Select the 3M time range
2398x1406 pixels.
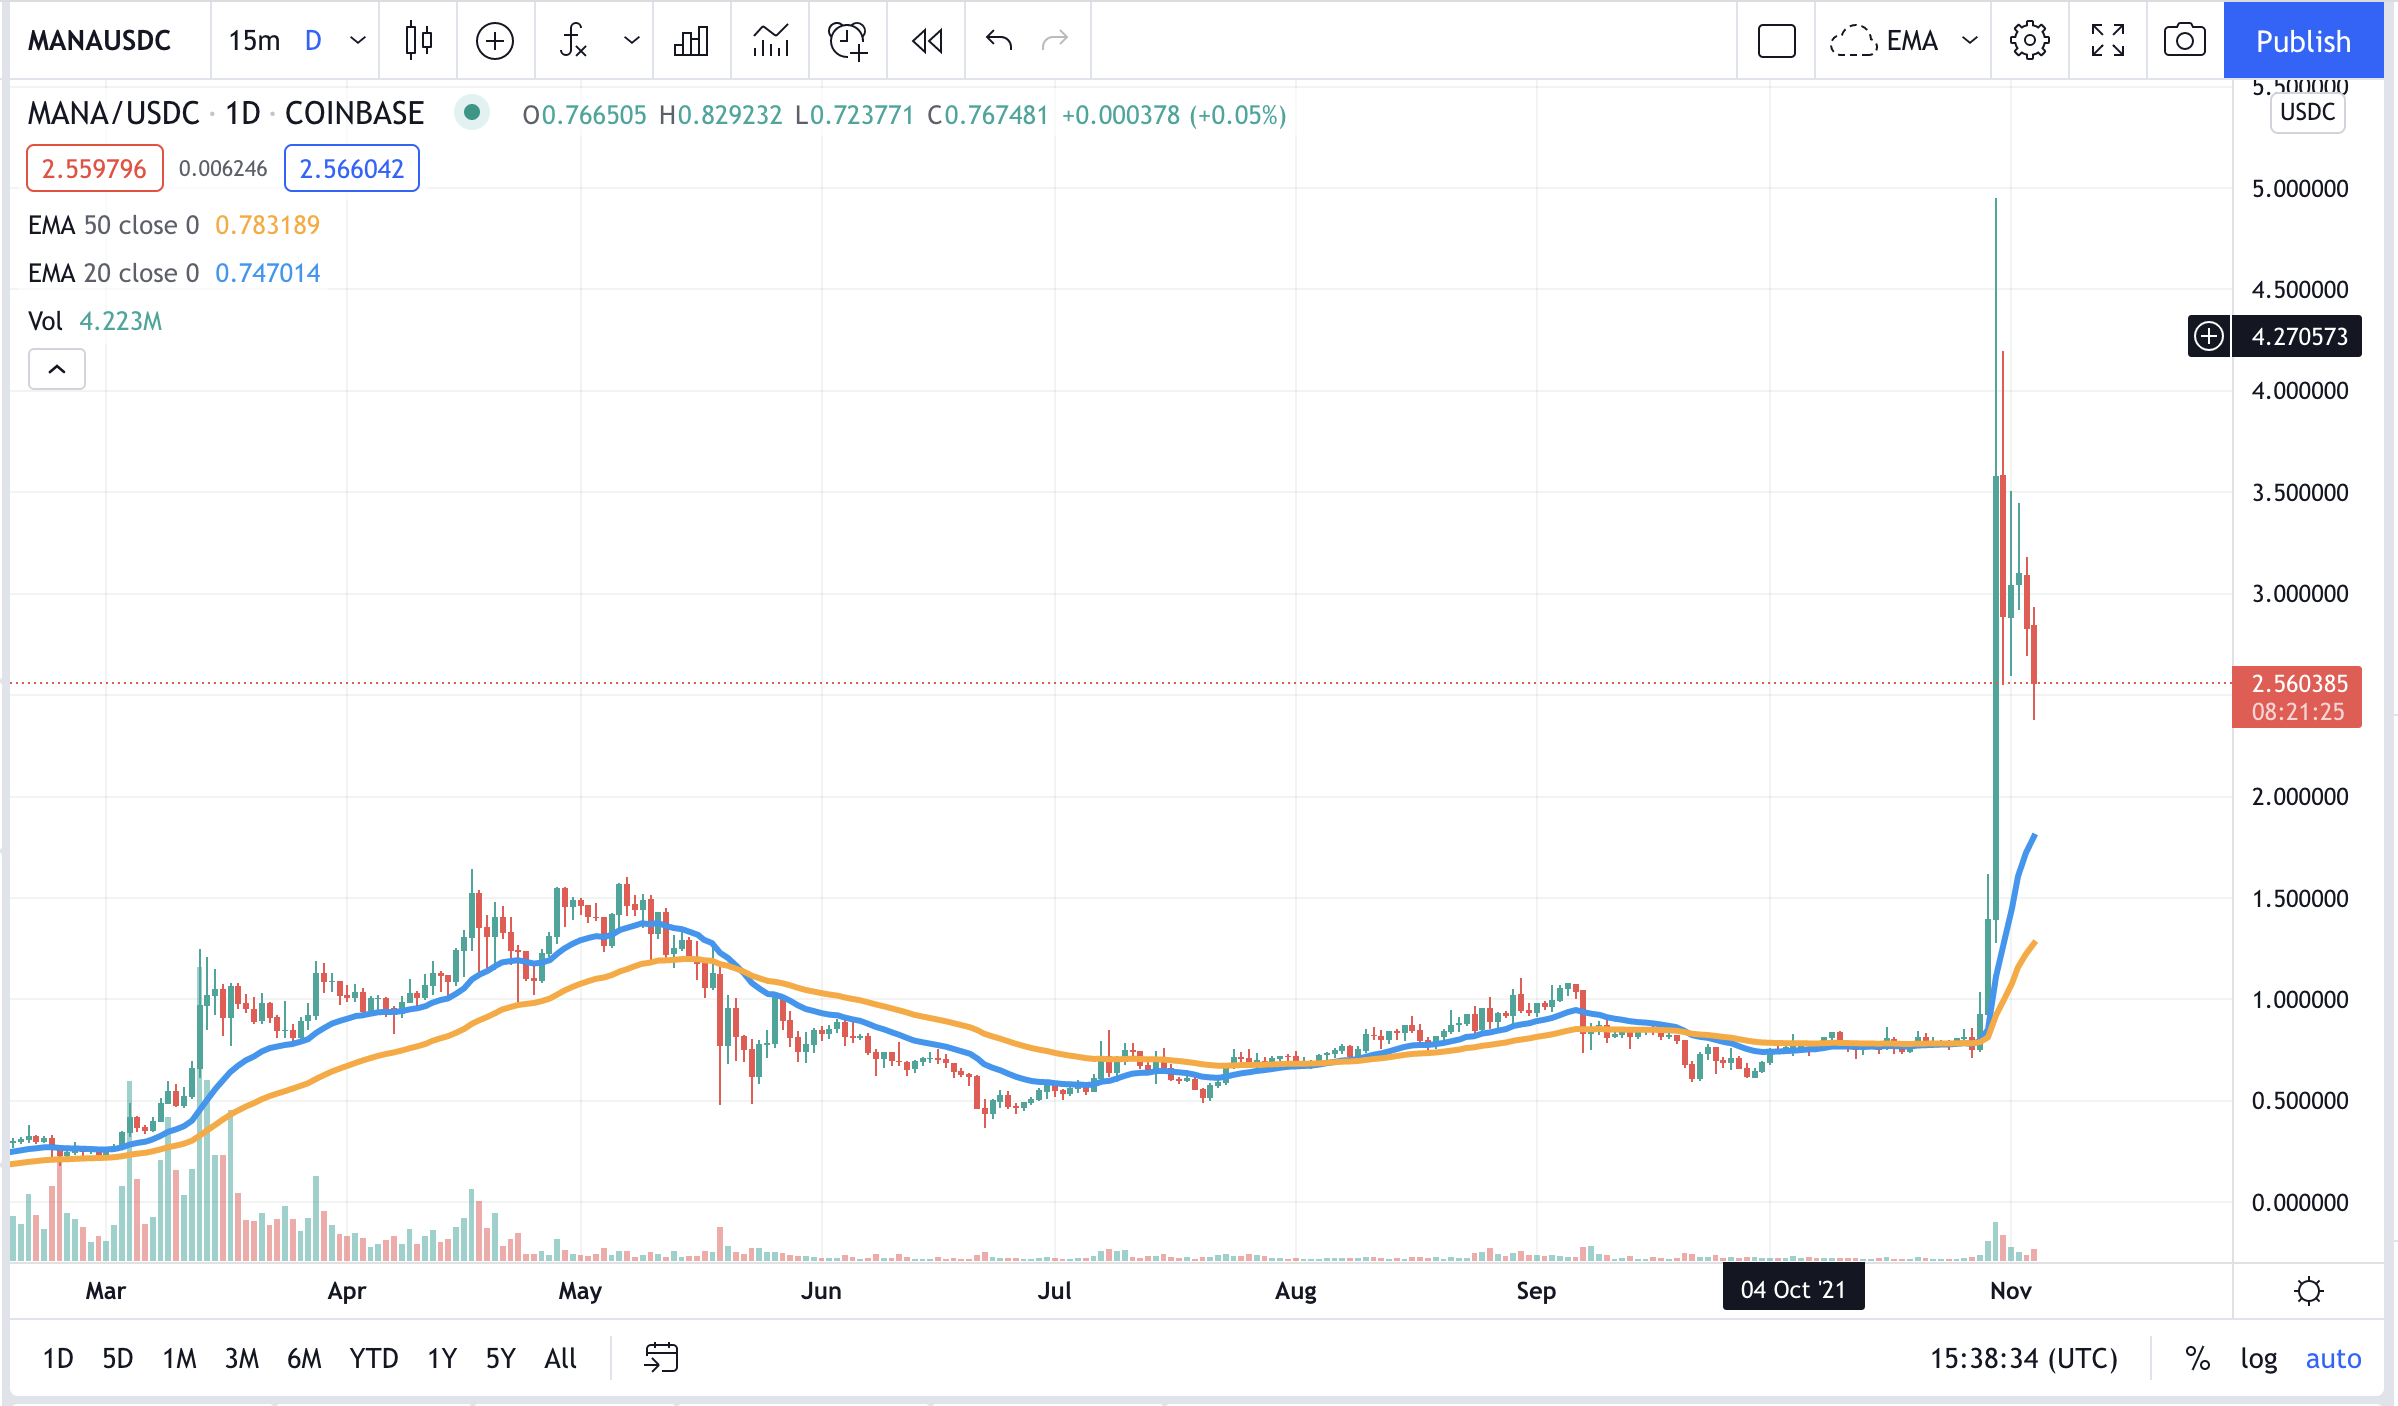tap(241, 1358)
